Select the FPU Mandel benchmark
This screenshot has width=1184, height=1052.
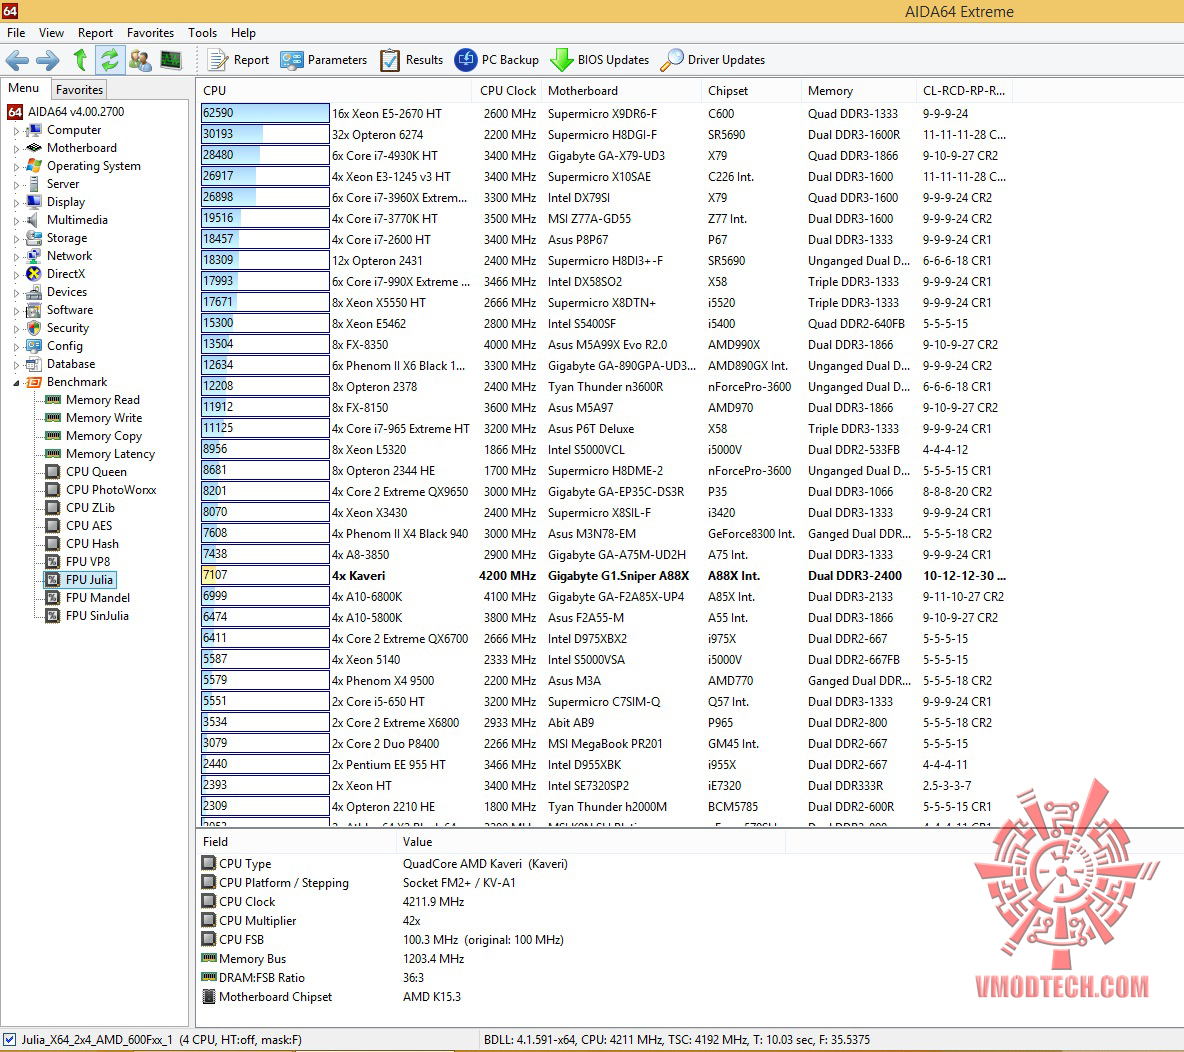tap(97, 597)
